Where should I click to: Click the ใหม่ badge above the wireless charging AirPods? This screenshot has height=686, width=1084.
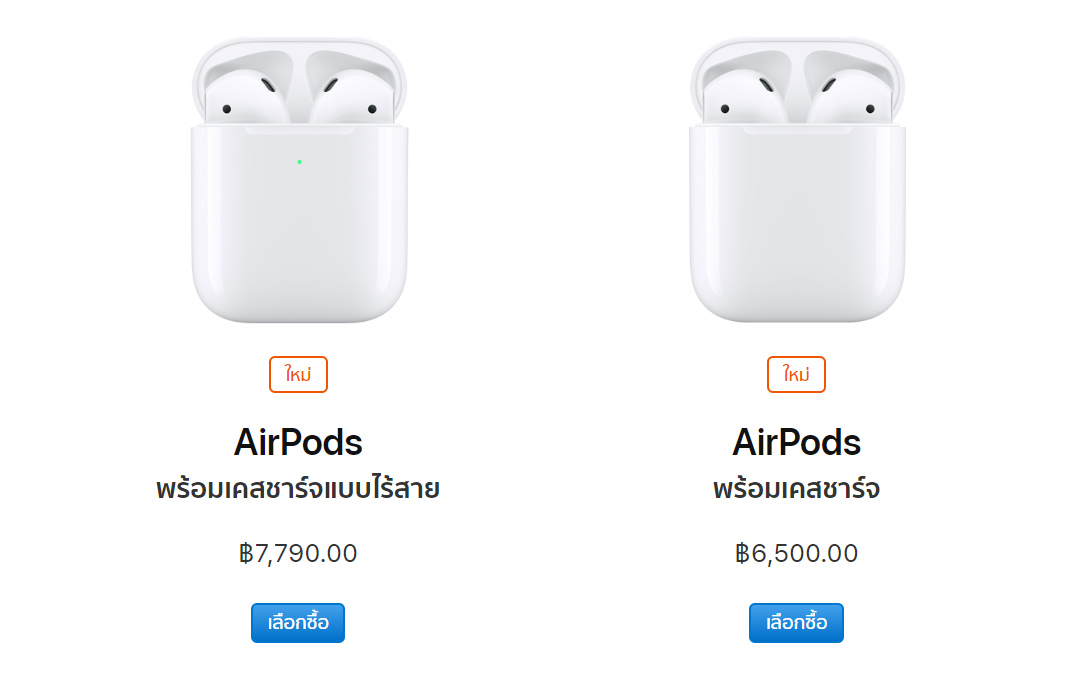(298, 374)
